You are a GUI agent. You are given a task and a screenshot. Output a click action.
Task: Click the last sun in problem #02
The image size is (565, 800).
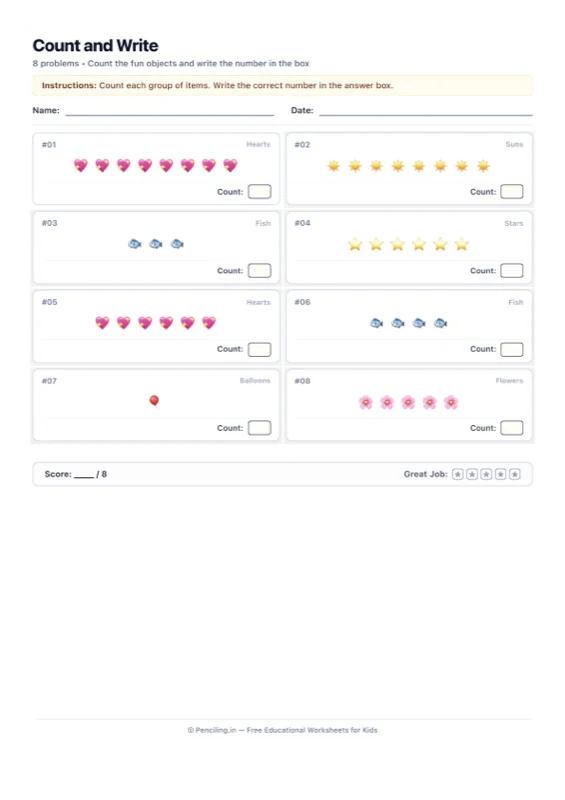(x=483, y=166)
